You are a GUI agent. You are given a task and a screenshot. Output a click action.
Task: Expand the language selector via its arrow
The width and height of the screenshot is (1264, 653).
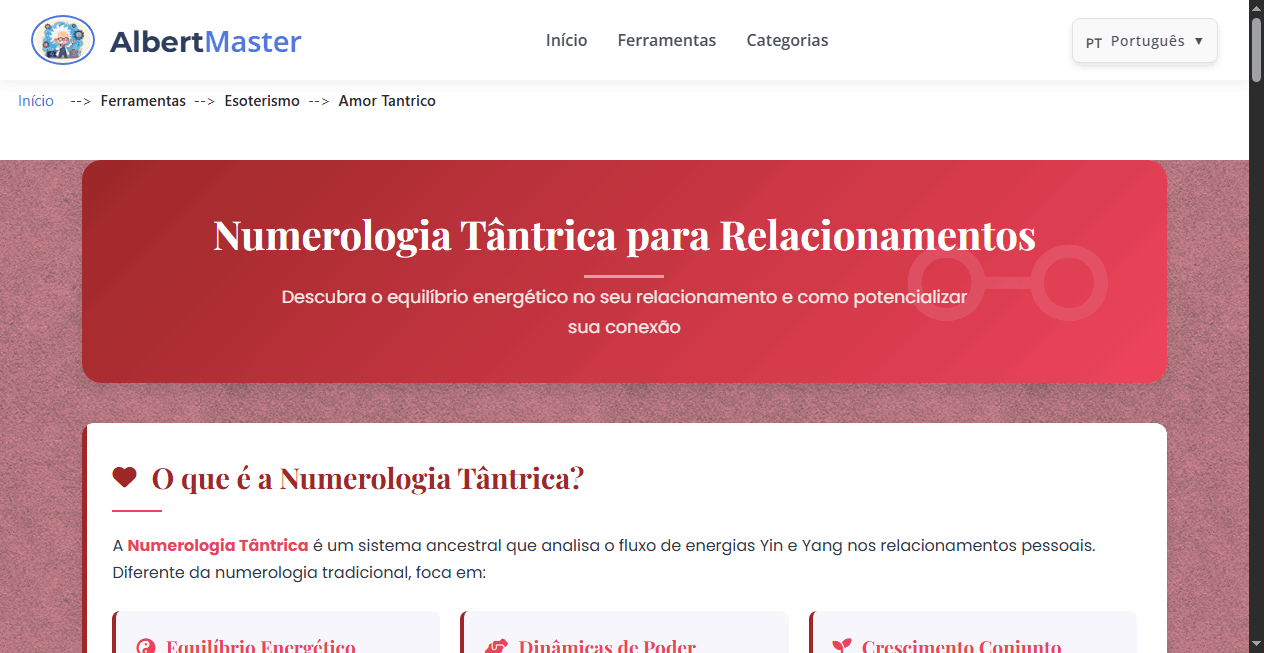(1199, 41)
